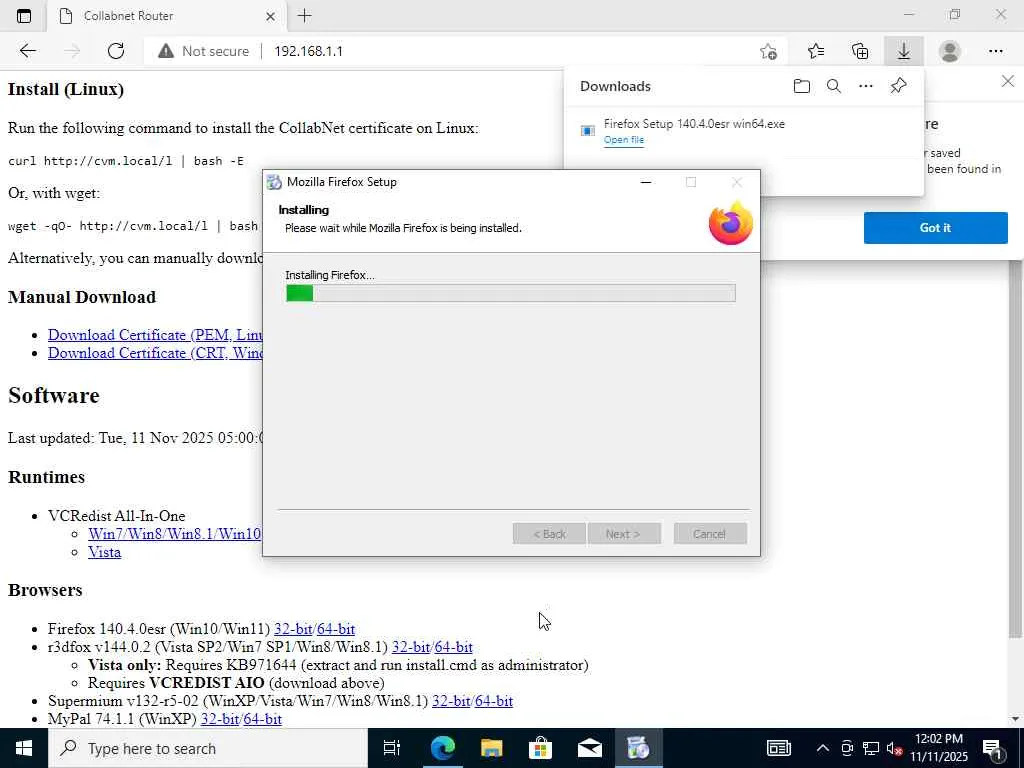Open the VCRedist Vista link
The width and height of the screenshot is (1024, 768).
pyautogui.click(x=104, y=552)
